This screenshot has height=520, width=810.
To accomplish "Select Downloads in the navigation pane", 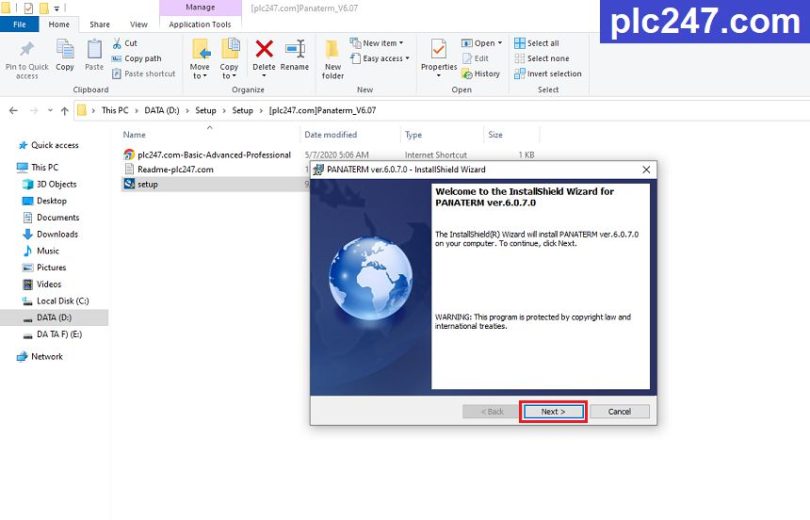I will (57, 234).
